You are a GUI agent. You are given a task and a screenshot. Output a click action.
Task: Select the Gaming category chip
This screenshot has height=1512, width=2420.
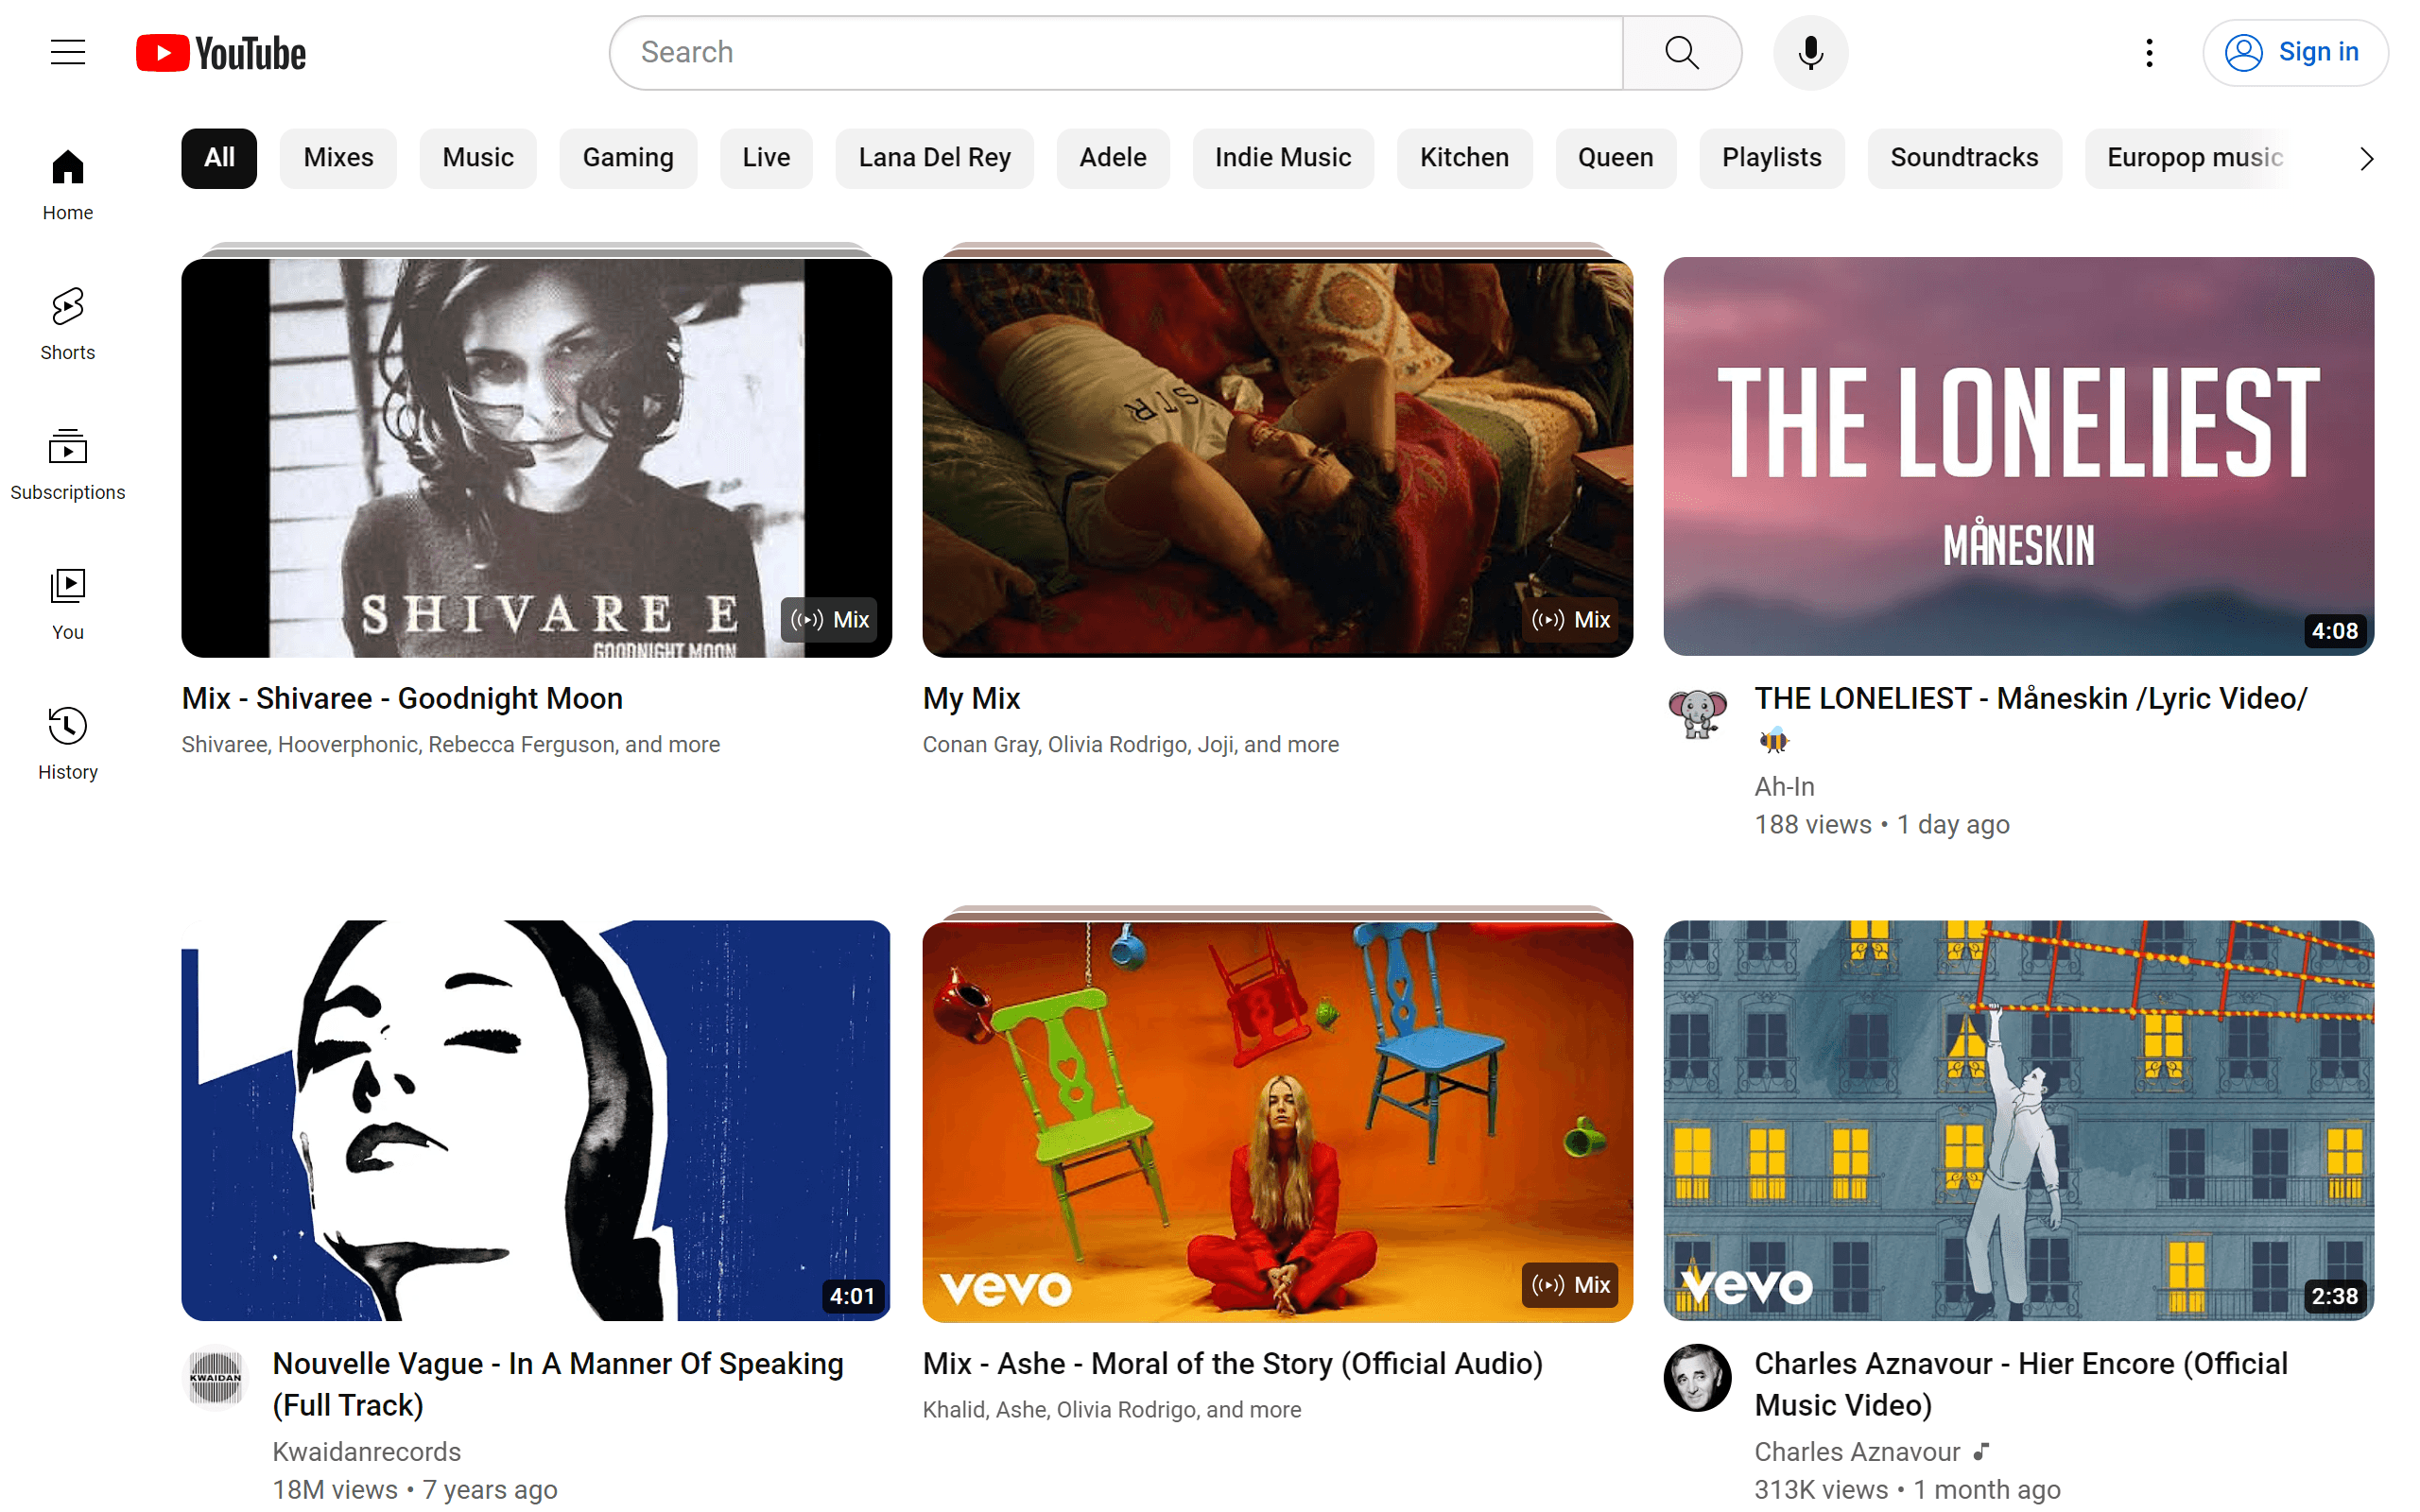(628, 157)
